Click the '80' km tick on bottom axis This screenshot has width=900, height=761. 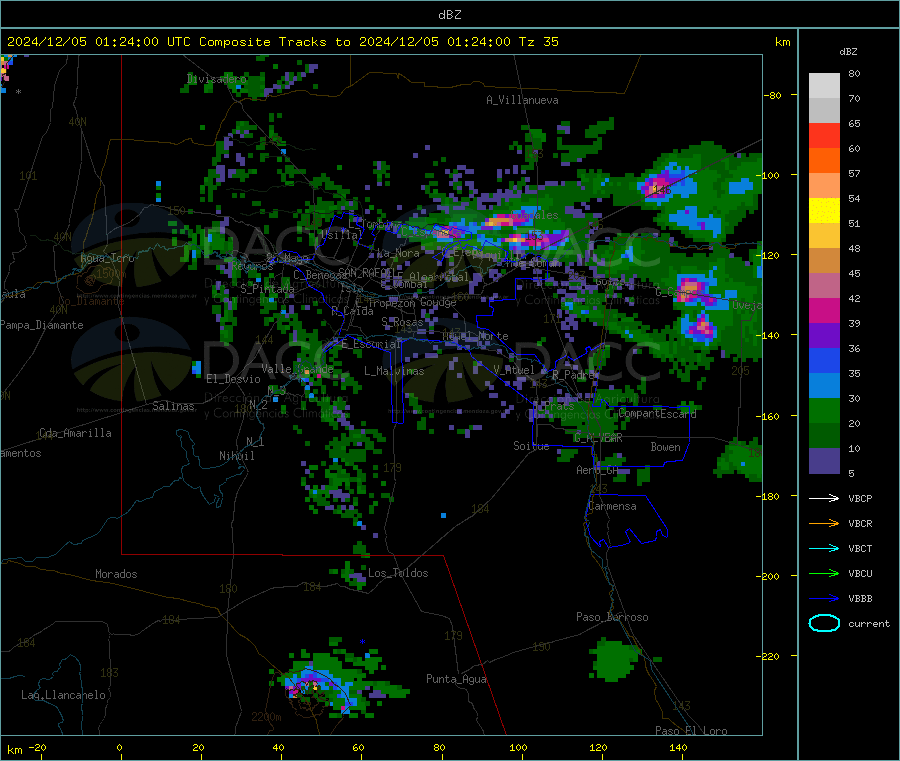(439, 747)
